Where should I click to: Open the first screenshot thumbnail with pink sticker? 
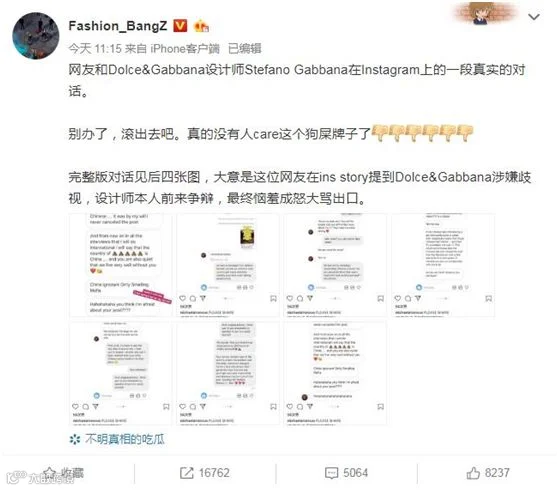[x=120, y=265]
